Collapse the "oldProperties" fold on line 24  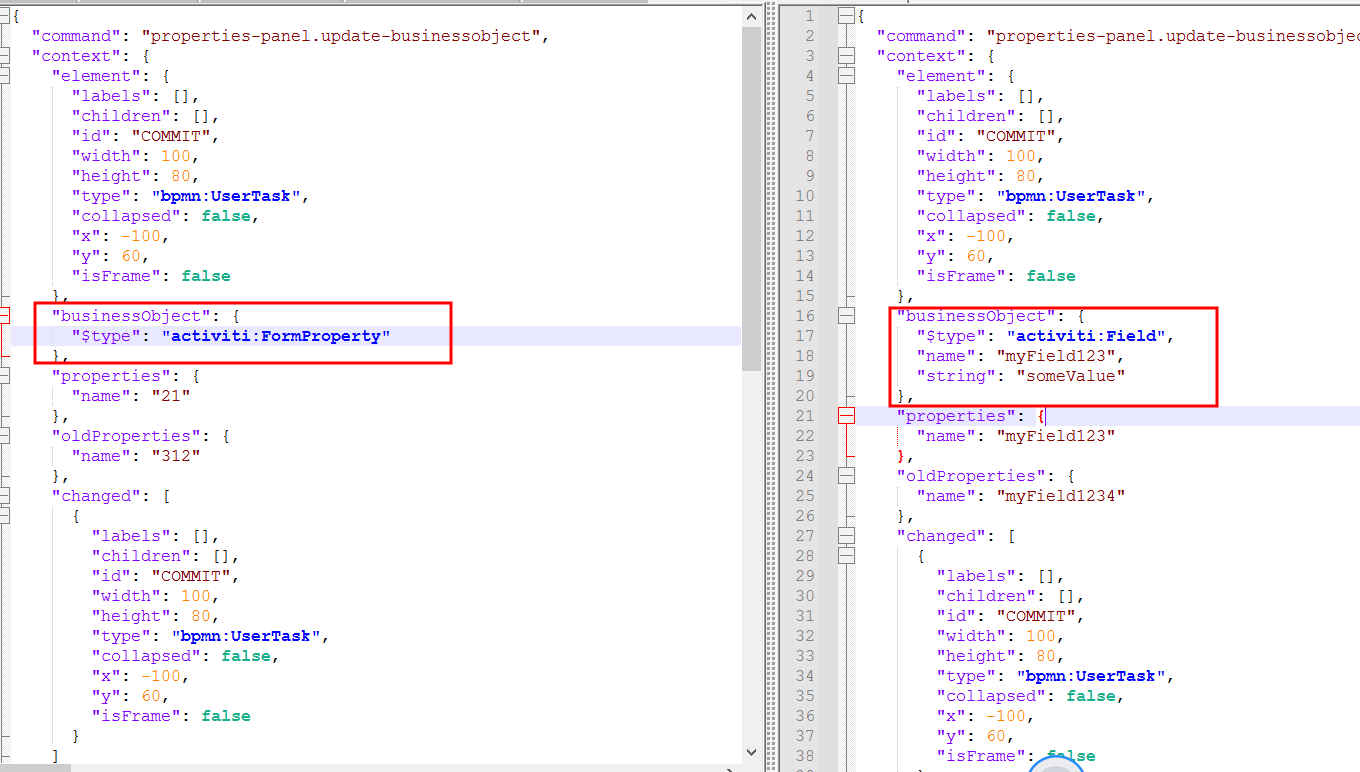(847, 476)
